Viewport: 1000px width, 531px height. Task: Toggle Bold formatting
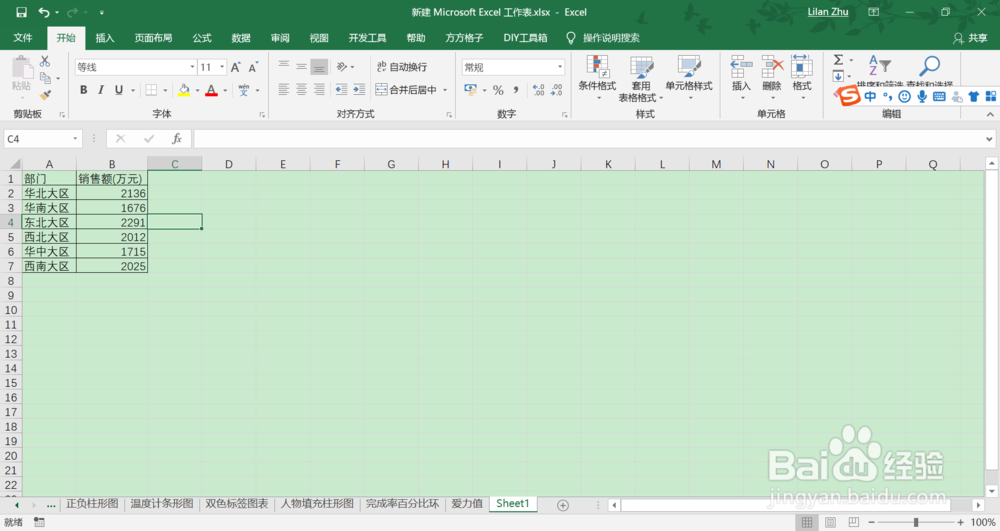tap(84, 90)
